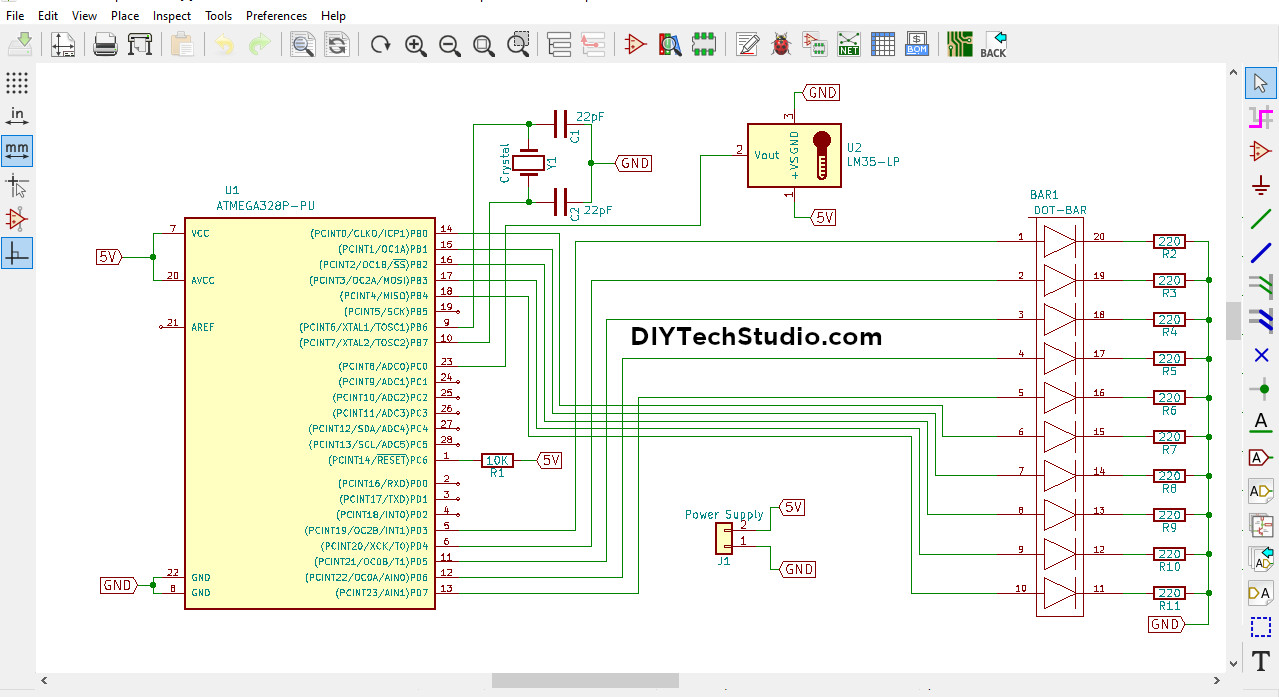Toggle grid display on left toolbar
The height and width of the screenshot is (697, 1279).
tap(17, 82)
